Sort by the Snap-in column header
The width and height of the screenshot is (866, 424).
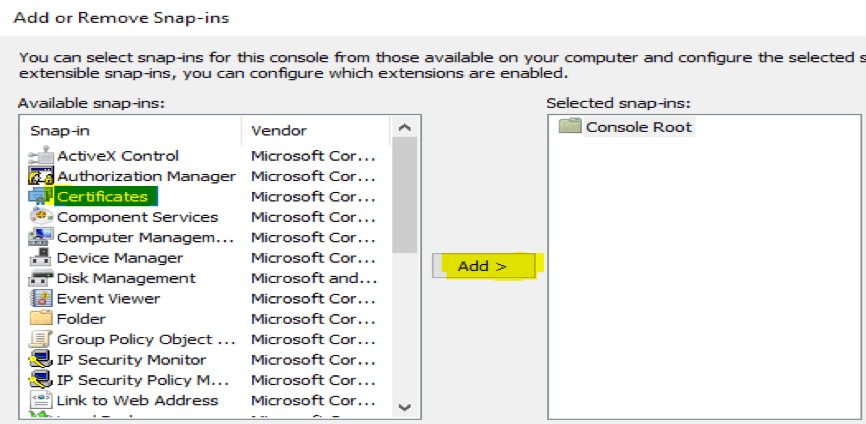[x=130, y=131]
